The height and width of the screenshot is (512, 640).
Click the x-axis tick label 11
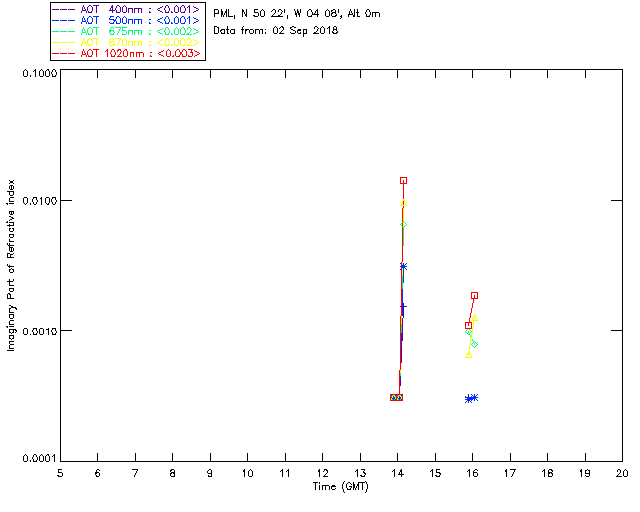(x=285, y=473)
